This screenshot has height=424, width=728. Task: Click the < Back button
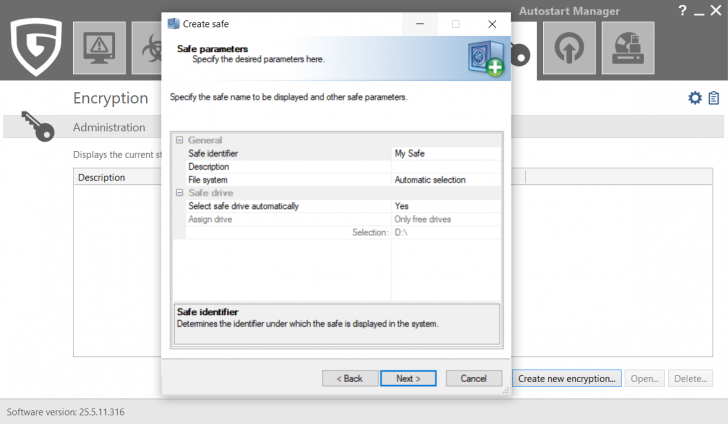point(349,378)
